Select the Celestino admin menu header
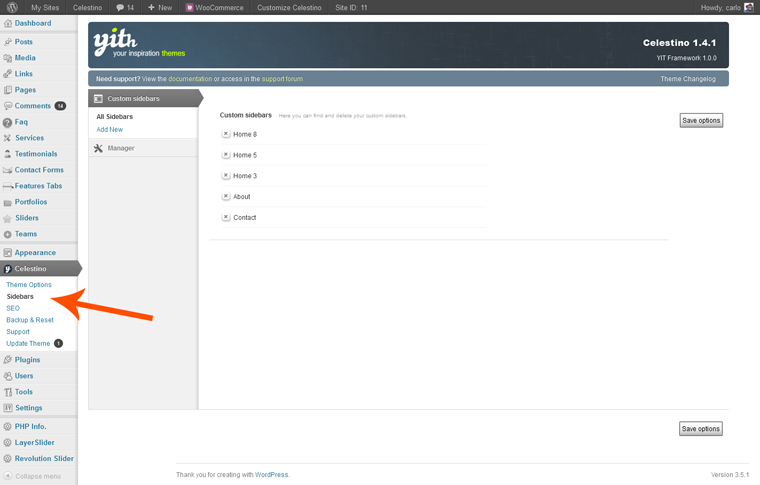Image resolution: width=760 pixels, height=485 pixels. click(x=41, y=269)
